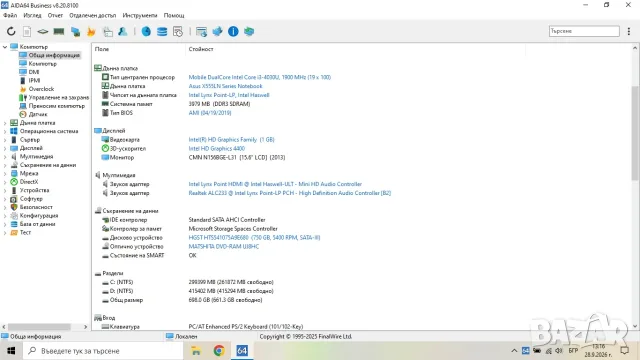640x360 pixels.
Task: Open File Explorer from the taskbar
Action: (196, 351)
